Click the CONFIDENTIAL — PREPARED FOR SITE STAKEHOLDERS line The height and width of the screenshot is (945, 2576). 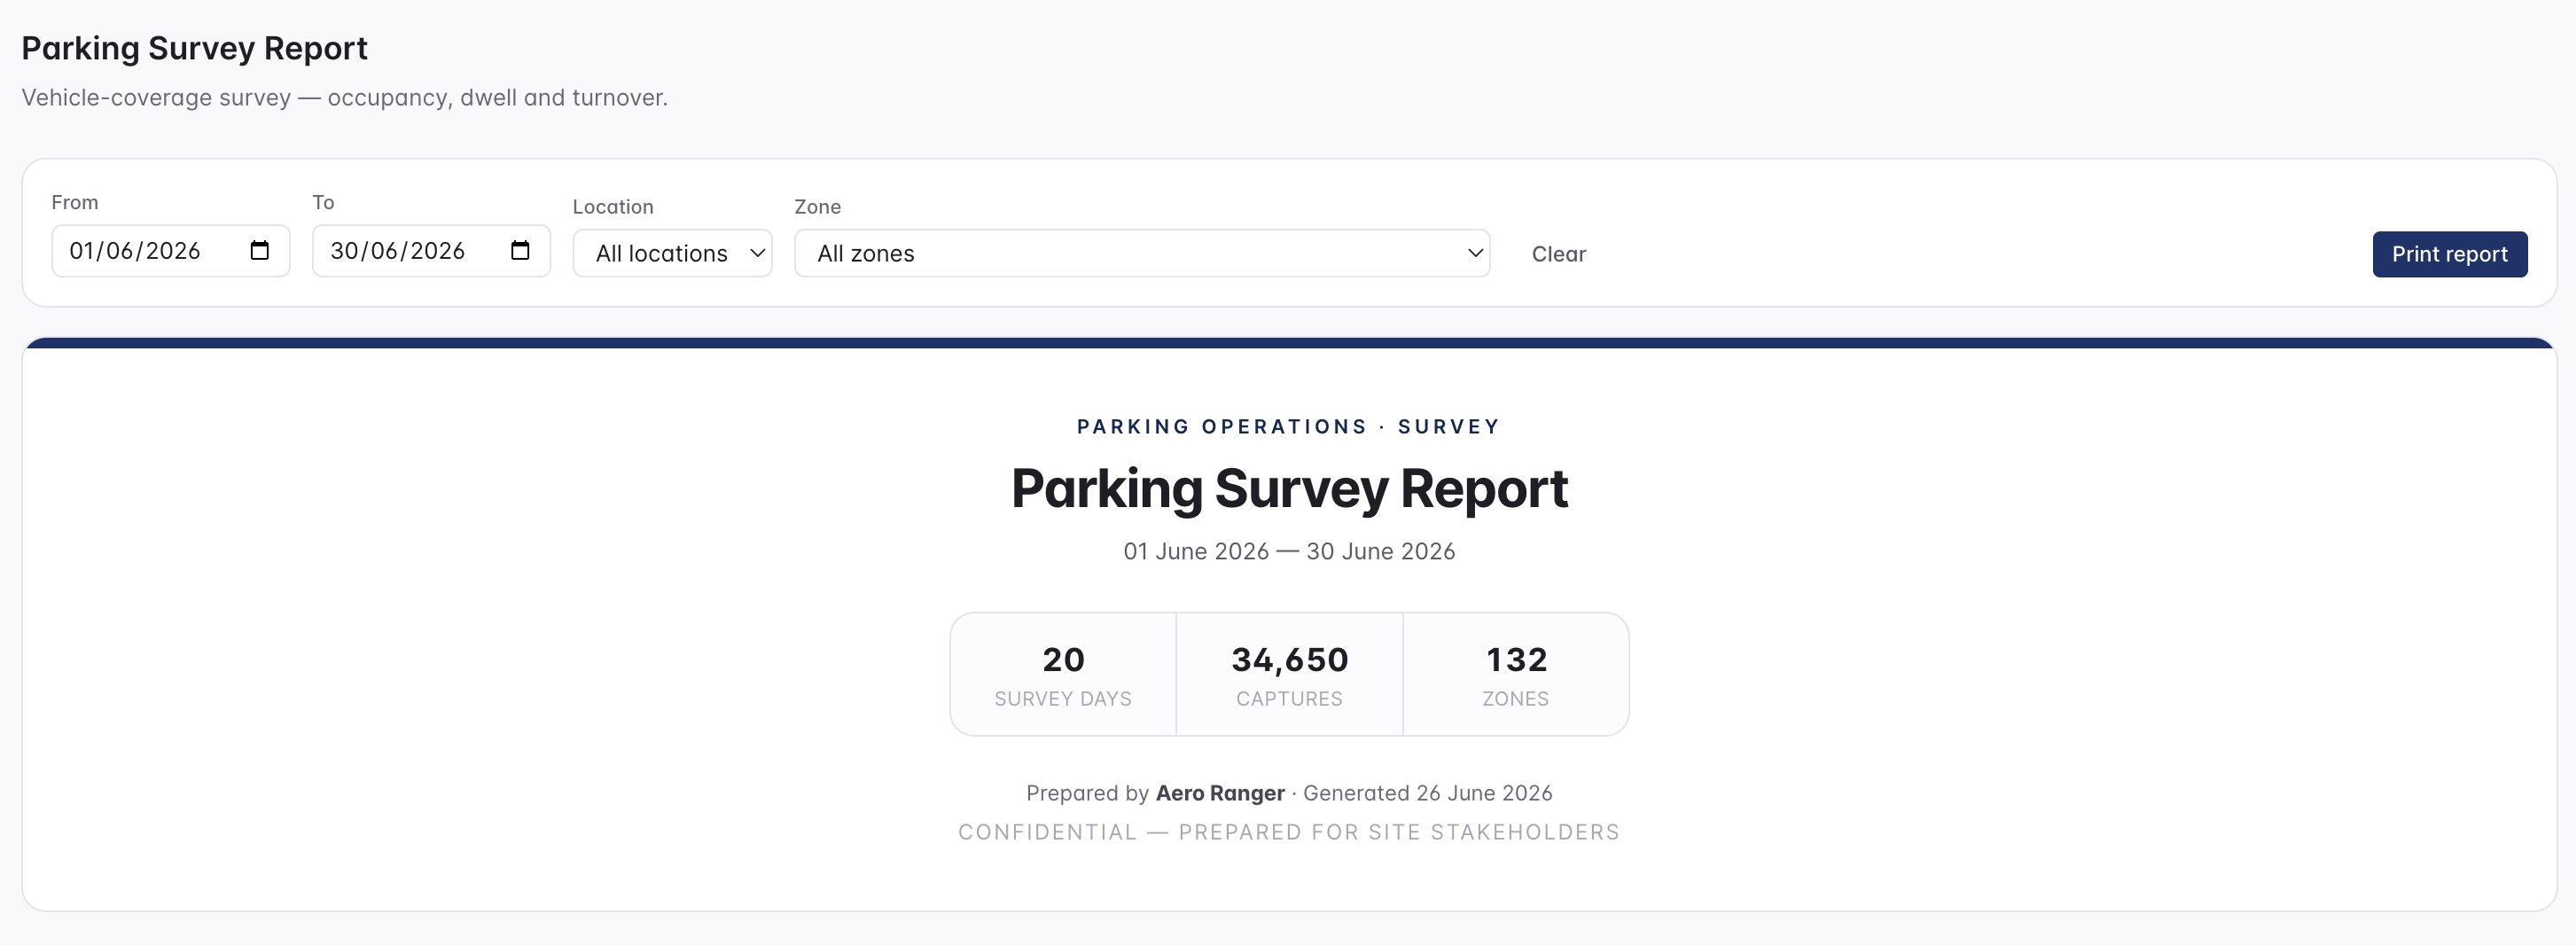[1289, 832]
